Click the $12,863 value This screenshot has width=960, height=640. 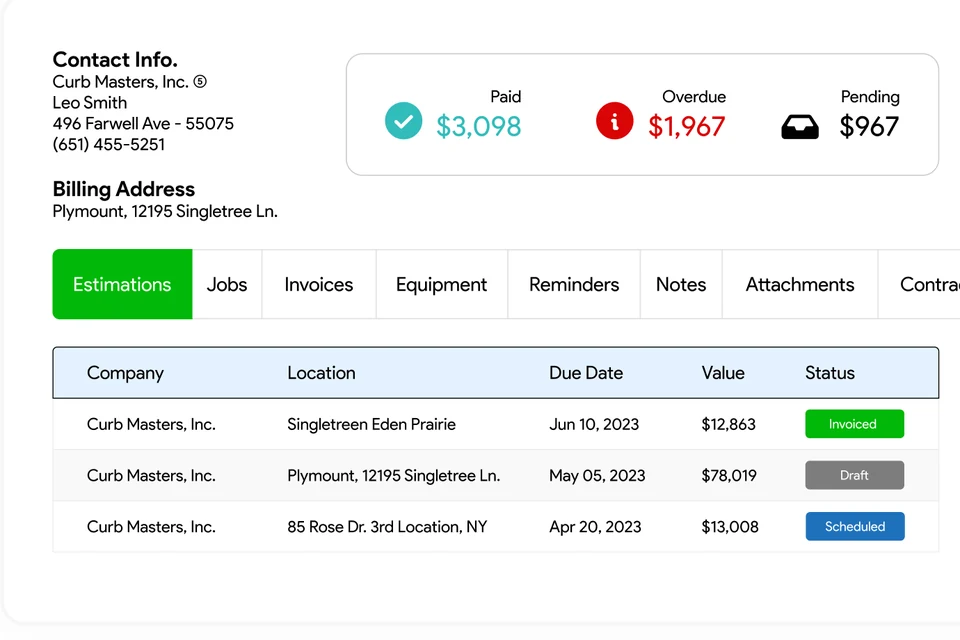pos(729,424)
